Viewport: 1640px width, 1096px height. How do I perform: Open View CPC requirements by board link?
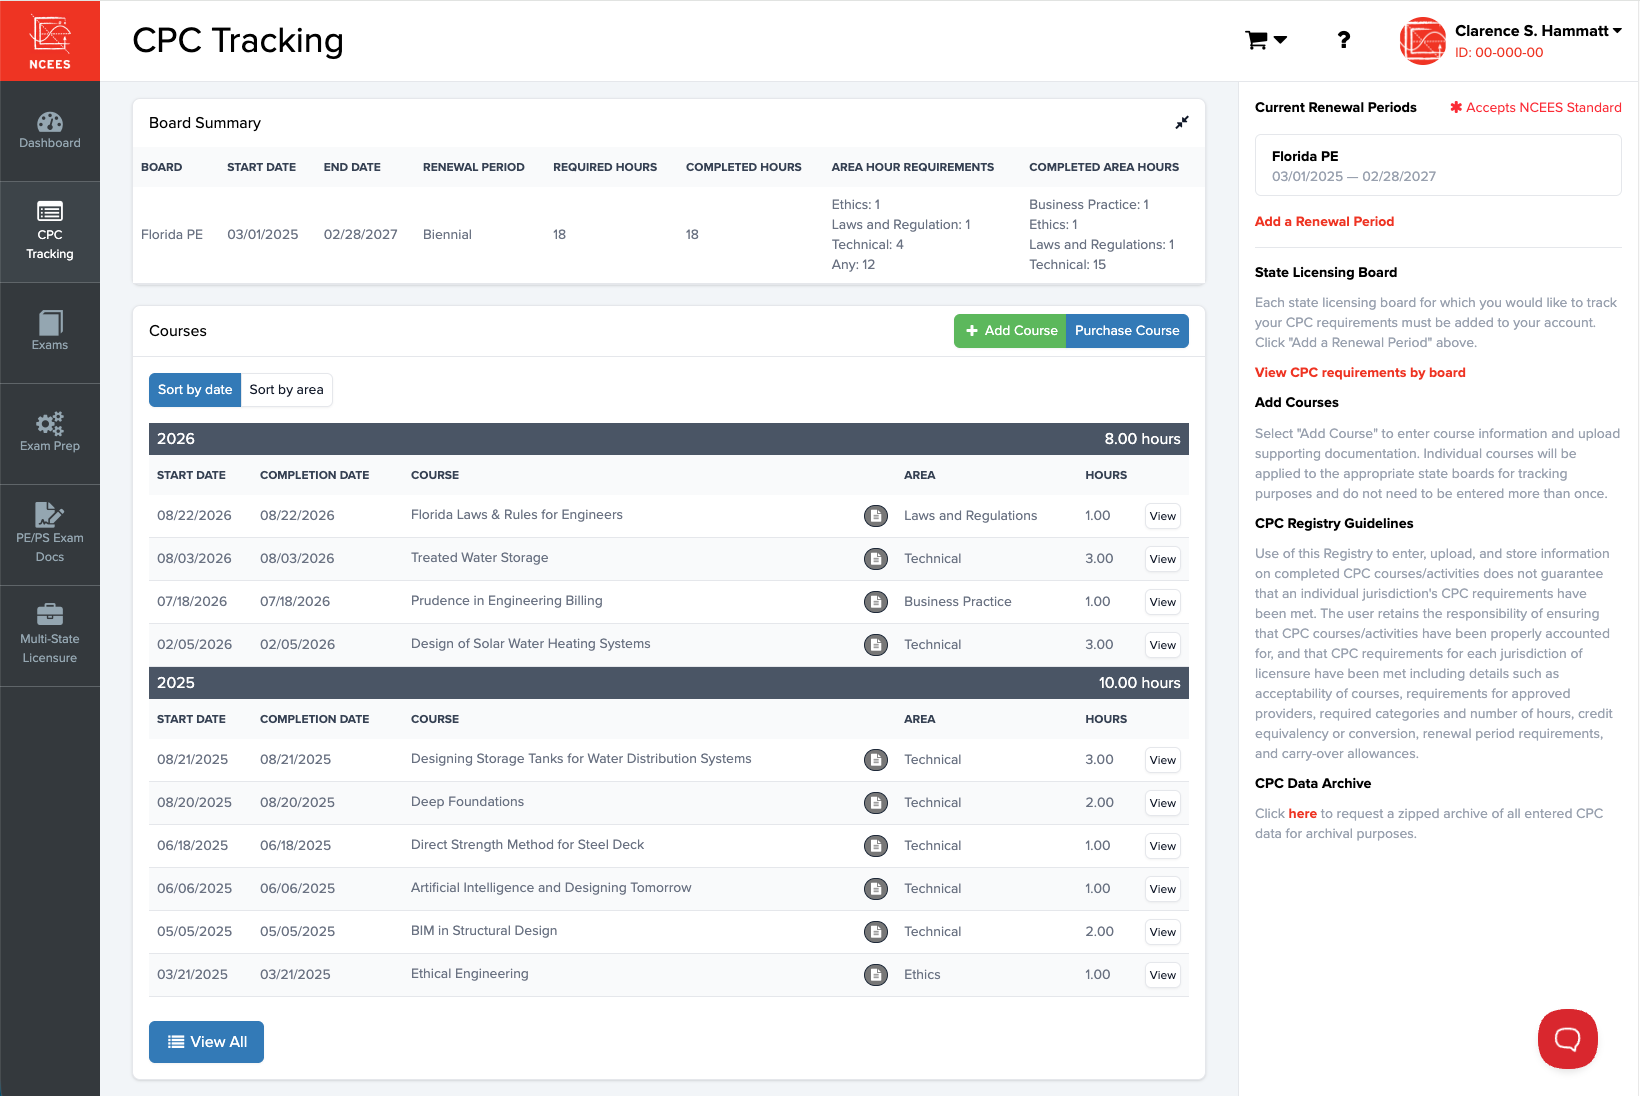point(1360,373)
